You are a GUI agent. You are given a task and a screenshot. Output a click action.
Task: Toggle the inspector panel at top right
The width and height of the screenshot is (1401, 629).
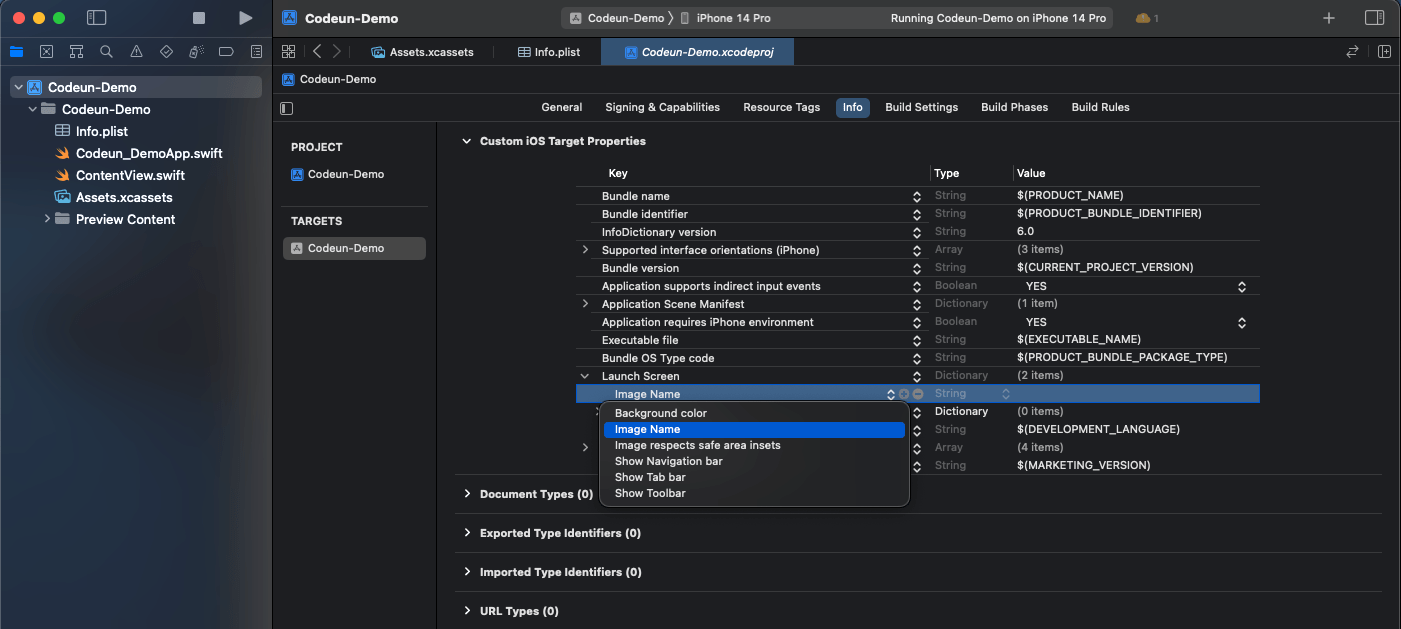tap(1375, 18)
